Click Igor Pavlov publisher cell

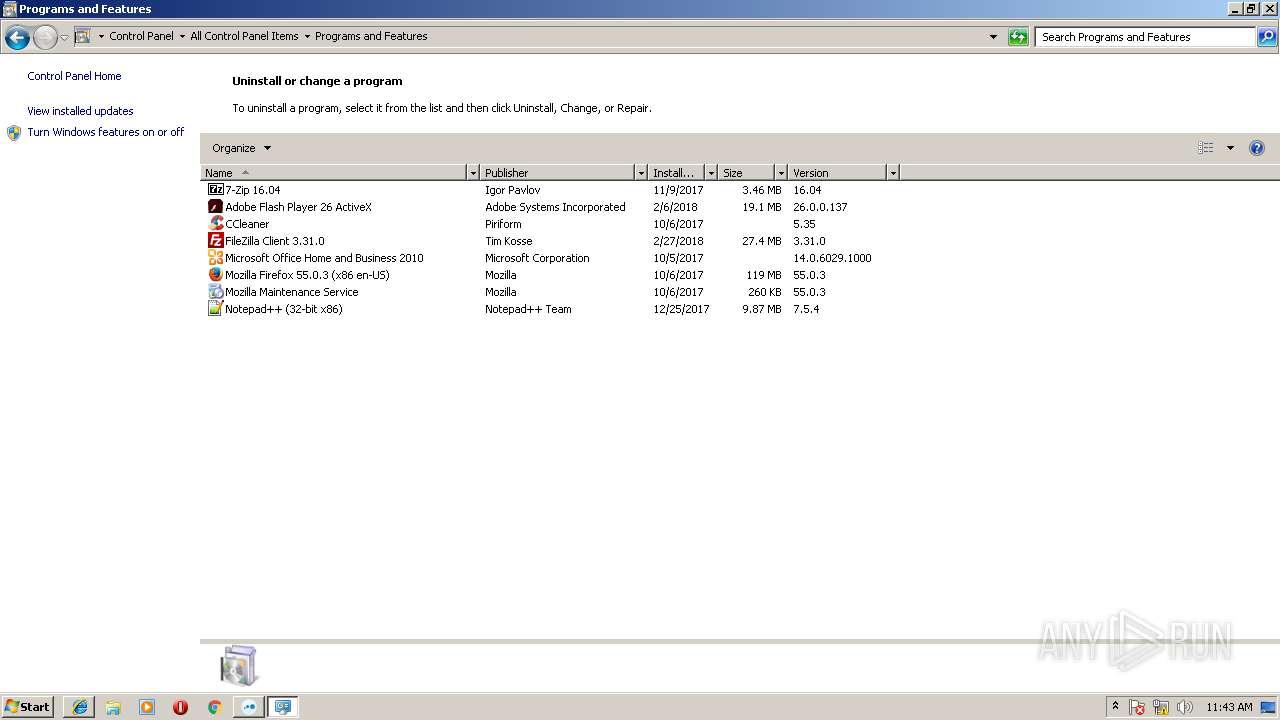(x=512, y=190)
